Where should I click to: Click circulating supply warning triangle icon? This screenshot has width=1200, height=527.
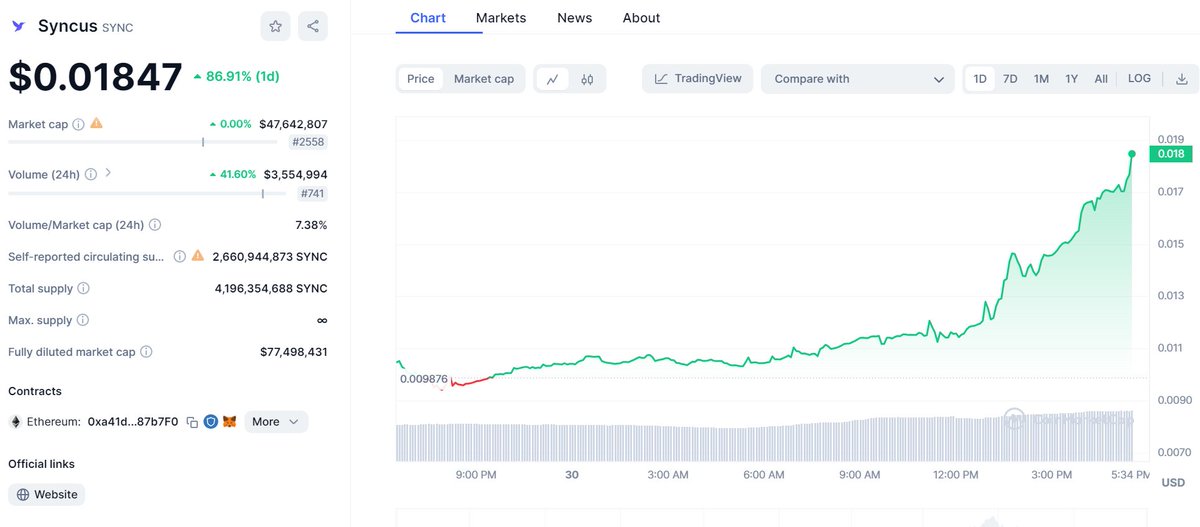point(198,256)
